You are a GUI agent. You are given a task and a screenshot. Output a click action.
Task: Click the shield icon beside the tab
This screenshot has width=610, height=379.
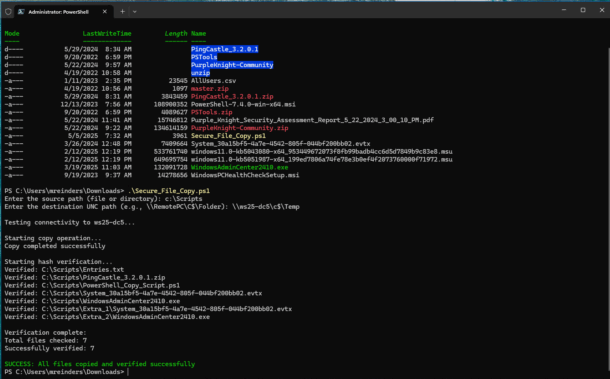8,12
